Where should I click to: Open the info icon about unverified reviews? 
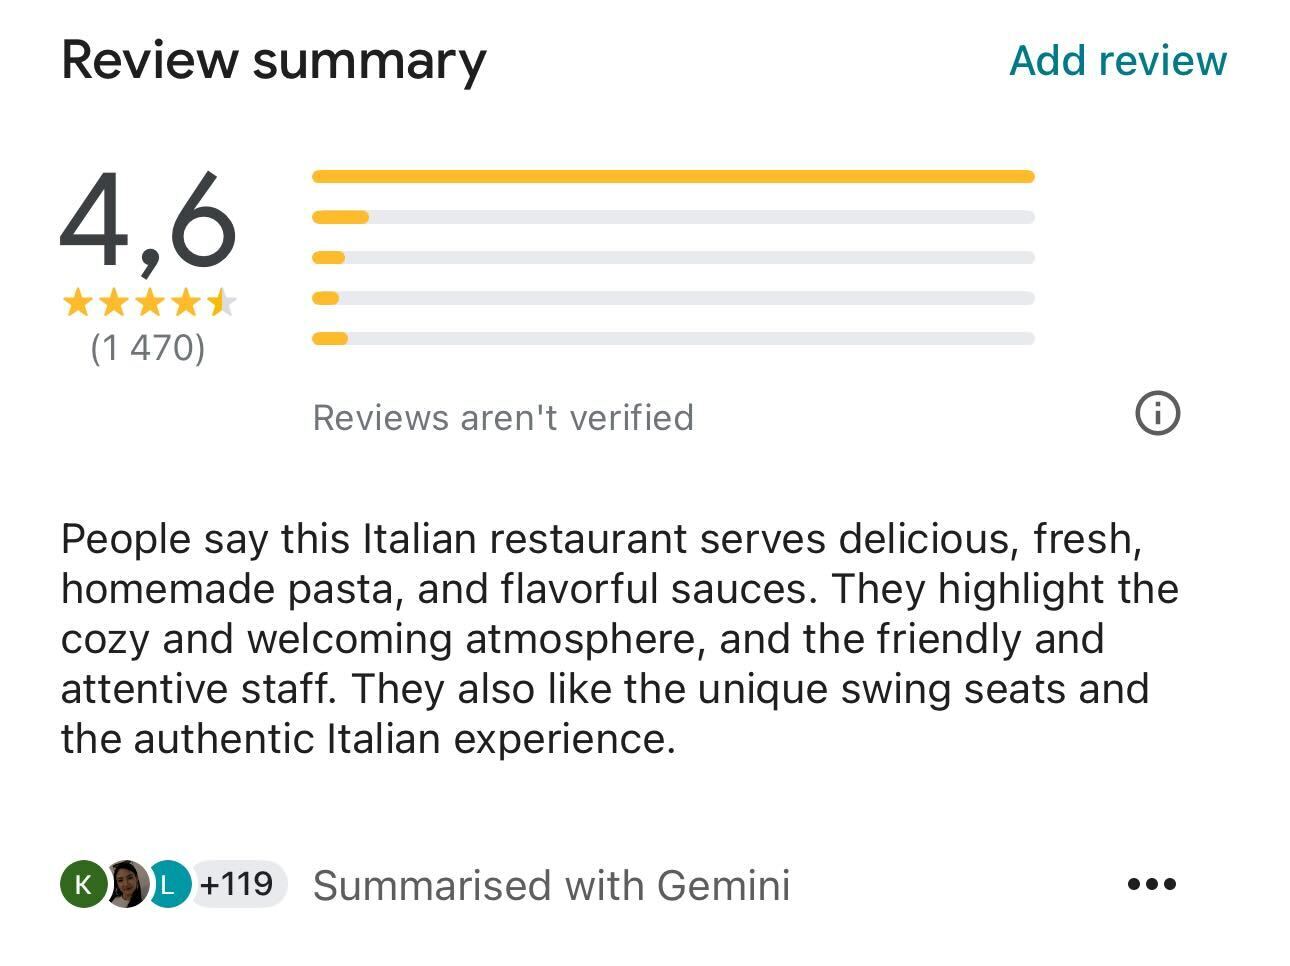[1159, 413]
